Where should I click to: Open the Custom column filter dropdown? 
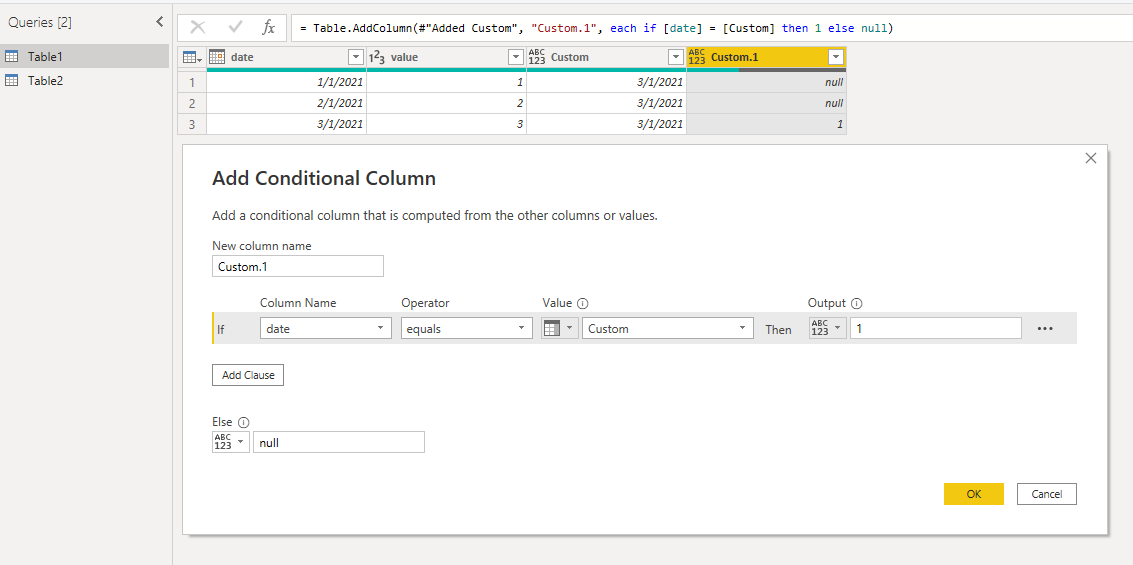676,57
